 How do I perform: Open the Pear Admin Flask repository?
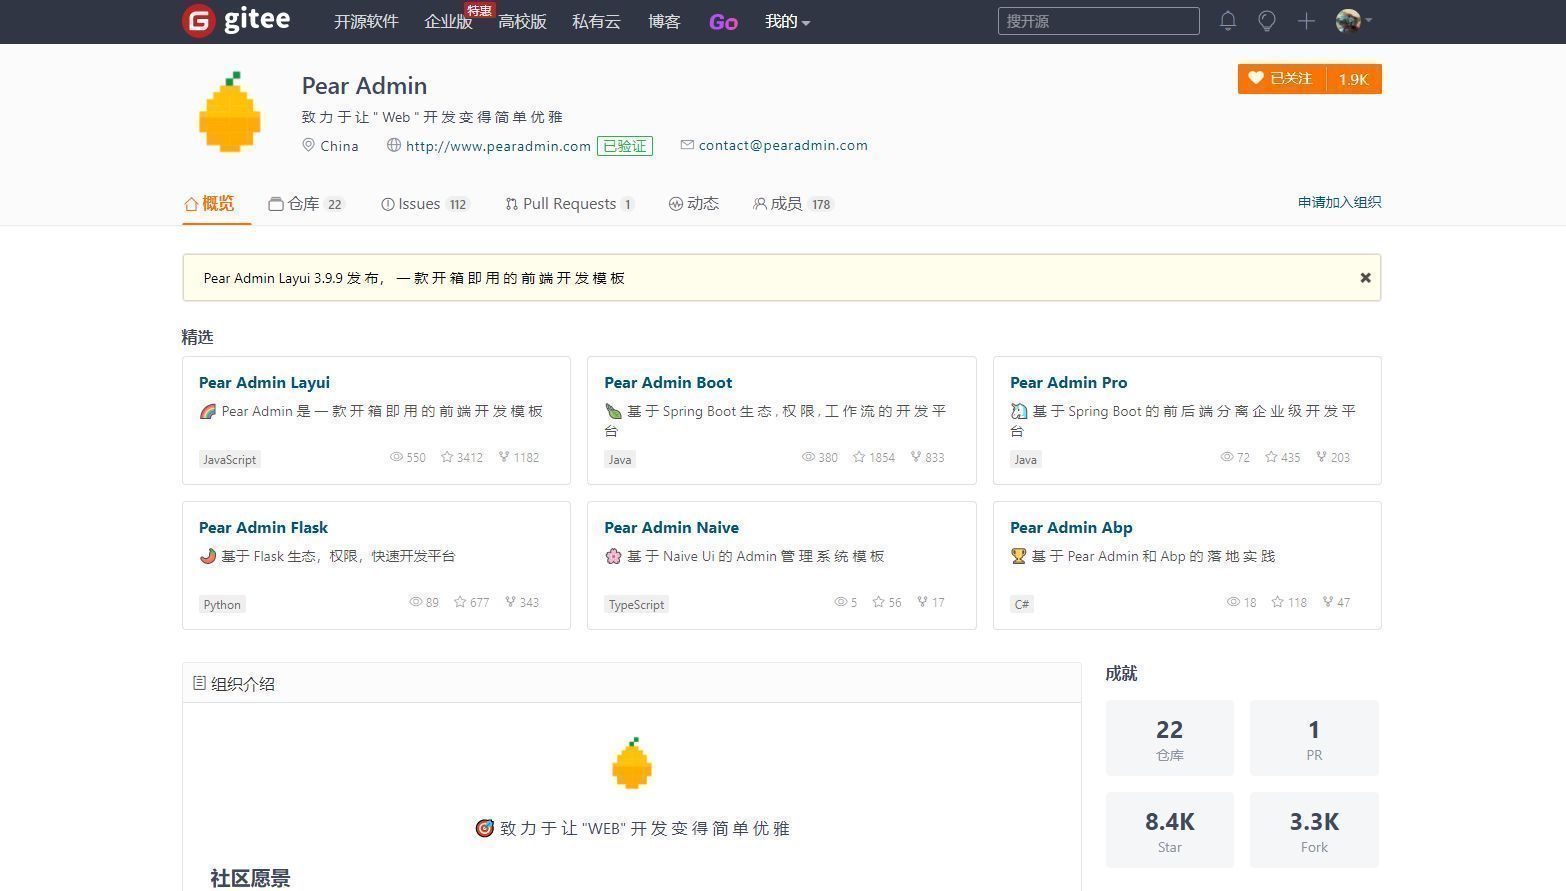coord(263,527)
